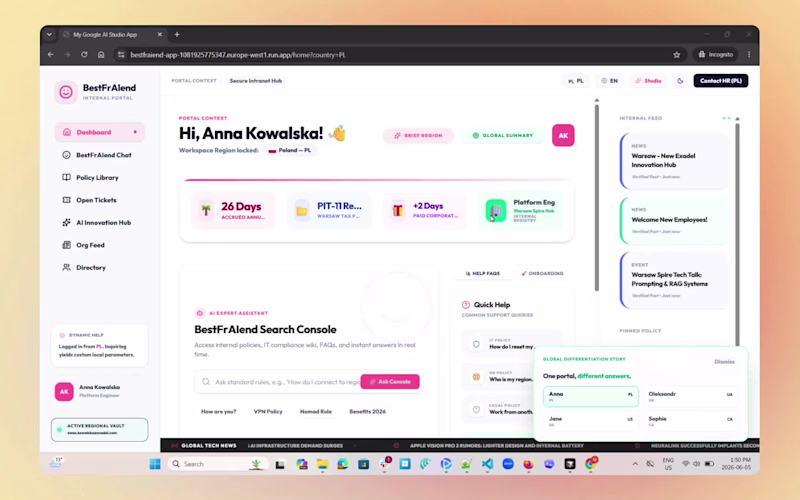800x500 pixels.
Task: Click the Poland — PL region badge
Action: [290, 151]
